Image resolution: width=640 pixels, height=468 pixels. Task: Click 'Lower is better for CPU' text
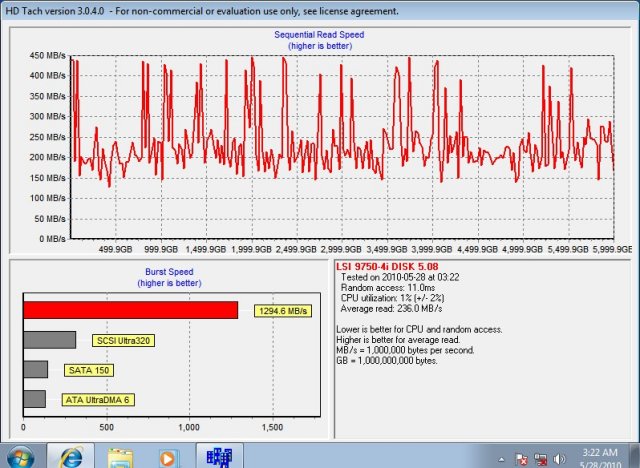[419, 329]
